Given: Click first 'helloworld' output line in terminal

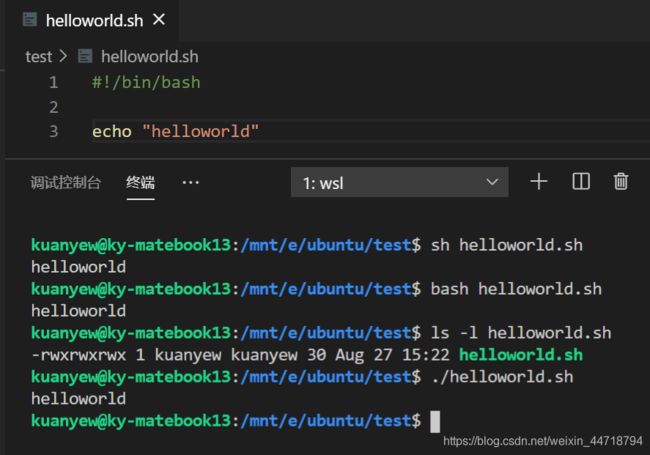Looking at the screenshot, I should 78,267.
